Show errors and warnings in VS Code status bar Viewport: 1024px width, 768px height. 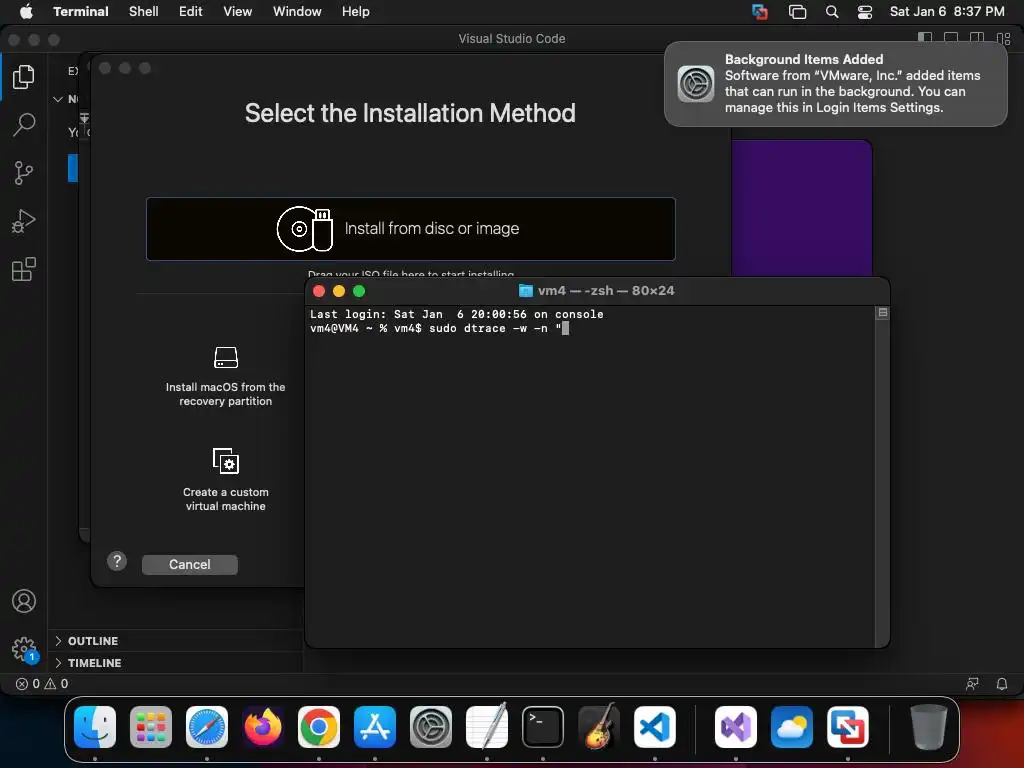point(42,684)
